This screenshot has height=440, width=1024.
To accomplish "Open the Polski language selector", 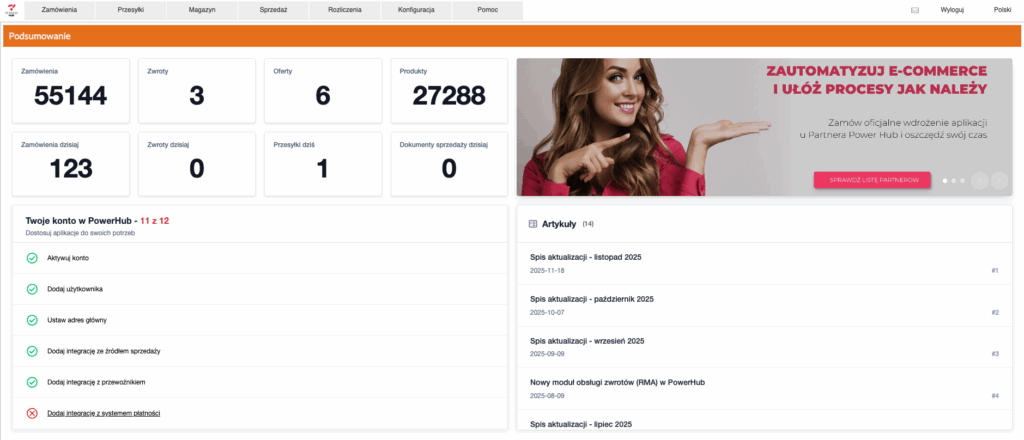I will pyautogui.click(x=1002, y=10).
